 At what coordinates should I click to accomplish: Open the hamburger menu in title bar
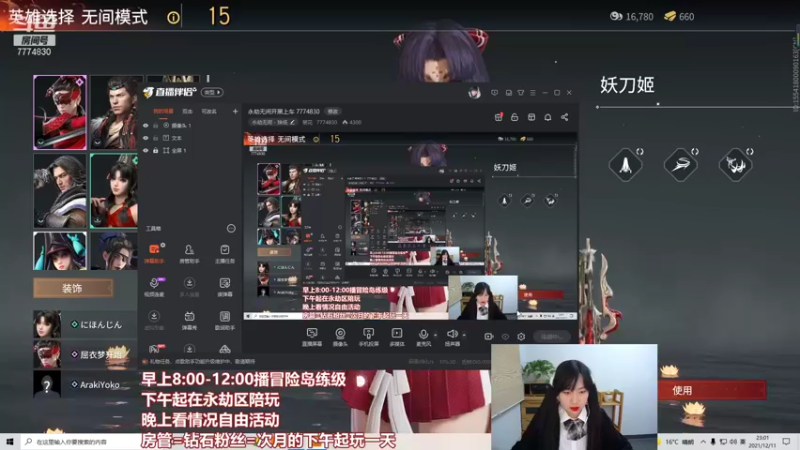tap(533, 93)
